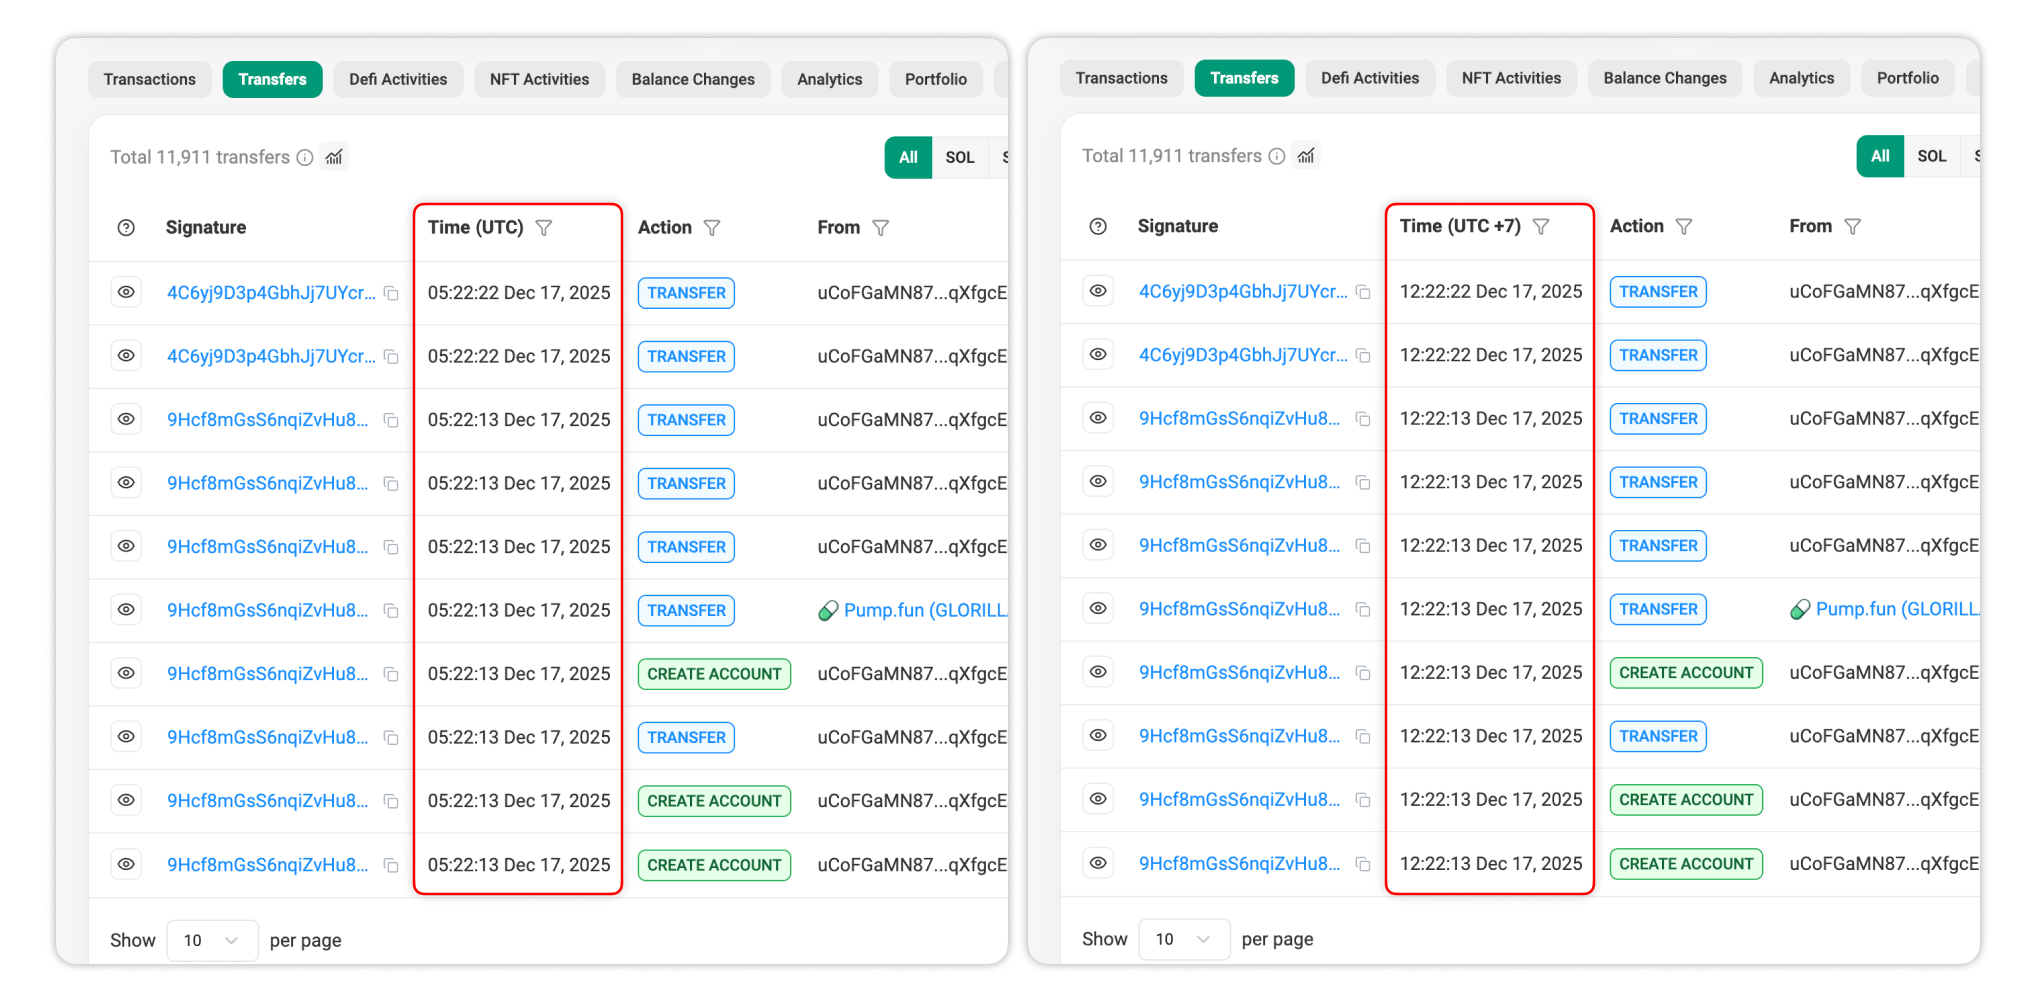Click the Action filter funnel in left panel
The image size is (2036, 1004).
coord(712,228)
